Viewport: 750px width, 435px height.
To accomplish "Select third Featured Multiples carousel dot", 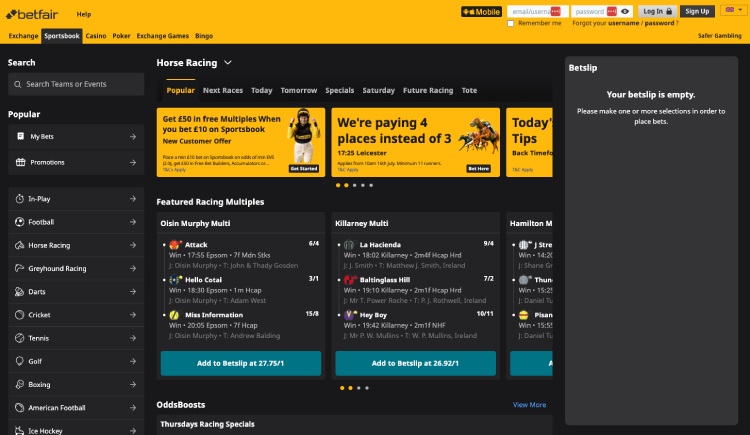I will (359, 388).
